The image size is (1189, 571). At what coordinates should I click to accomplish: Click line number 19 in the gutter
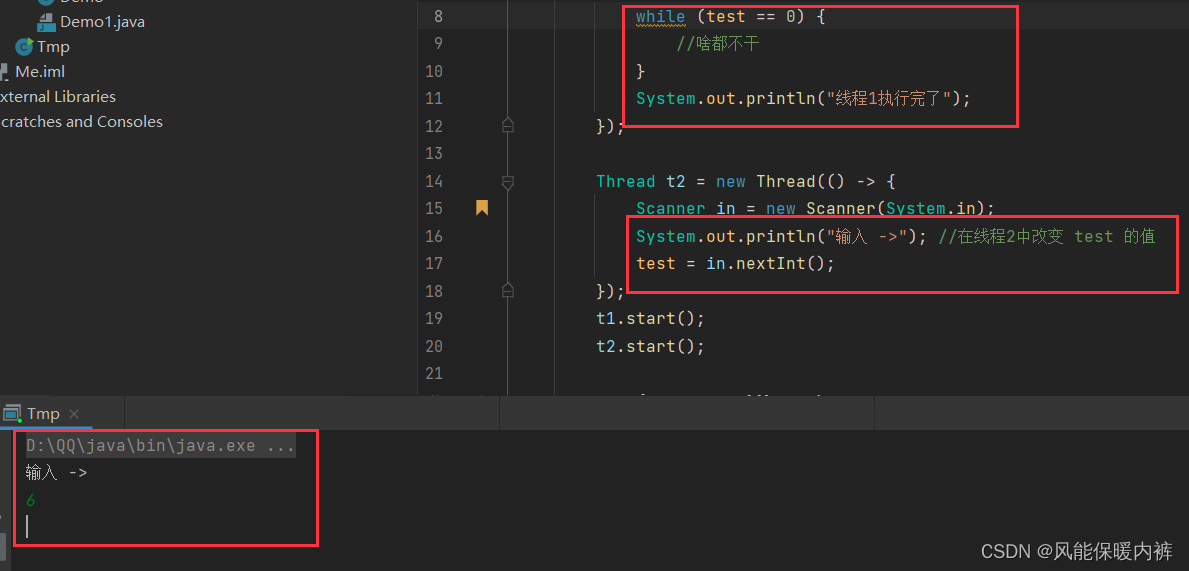coord(434,318)
